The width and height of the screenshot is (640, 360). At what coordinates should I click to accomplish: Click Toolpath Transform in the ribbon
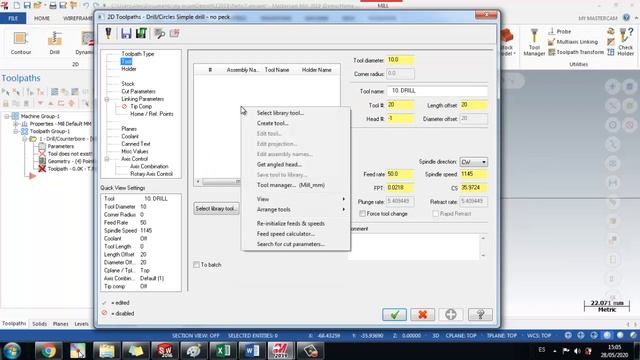coord(576,52)
